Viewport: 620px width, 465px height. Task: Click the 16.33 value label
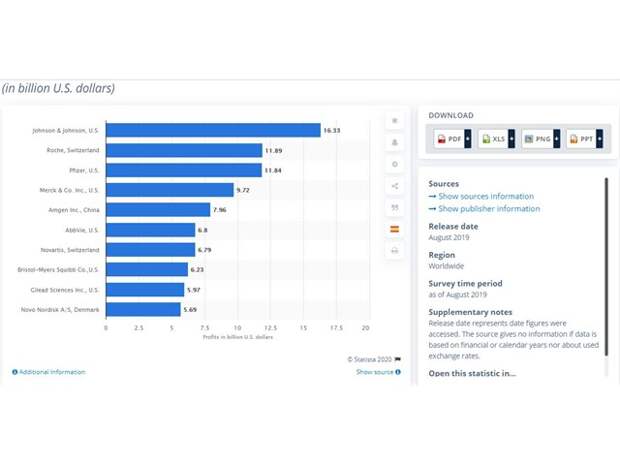tap(332, 130)
